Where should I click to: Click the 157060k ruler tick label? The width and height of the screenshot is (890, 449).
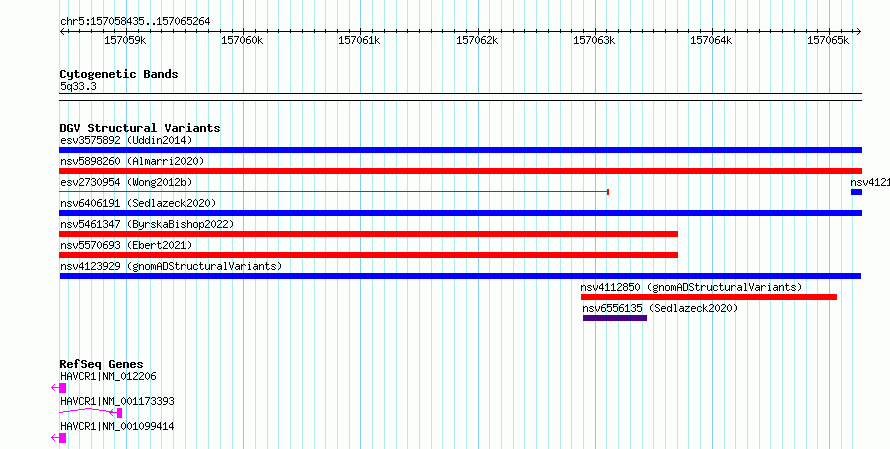pyautogui.click(x=242, y=40)
